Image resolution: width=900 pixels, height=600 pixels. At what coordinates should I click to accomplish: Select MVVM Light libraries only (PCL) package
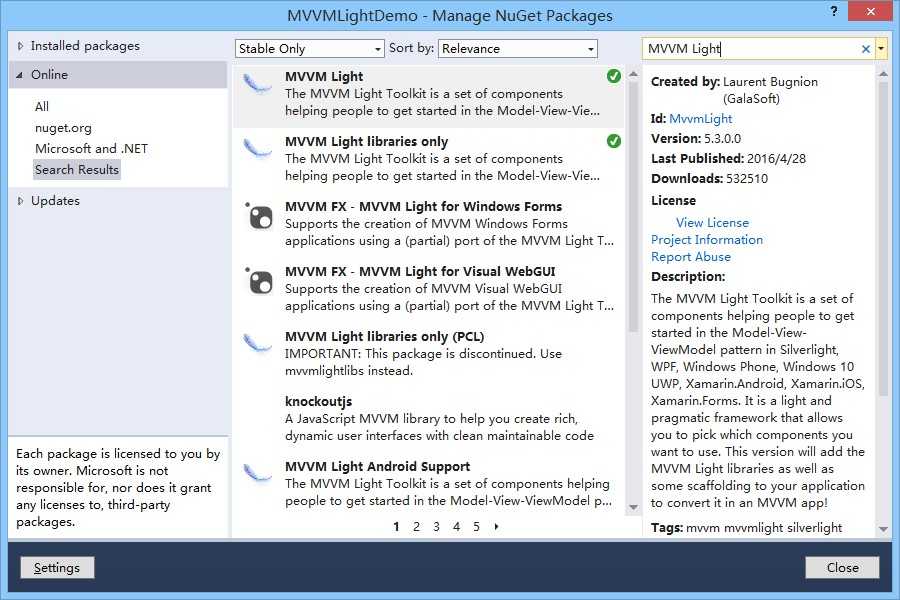[x=428, y=354]
